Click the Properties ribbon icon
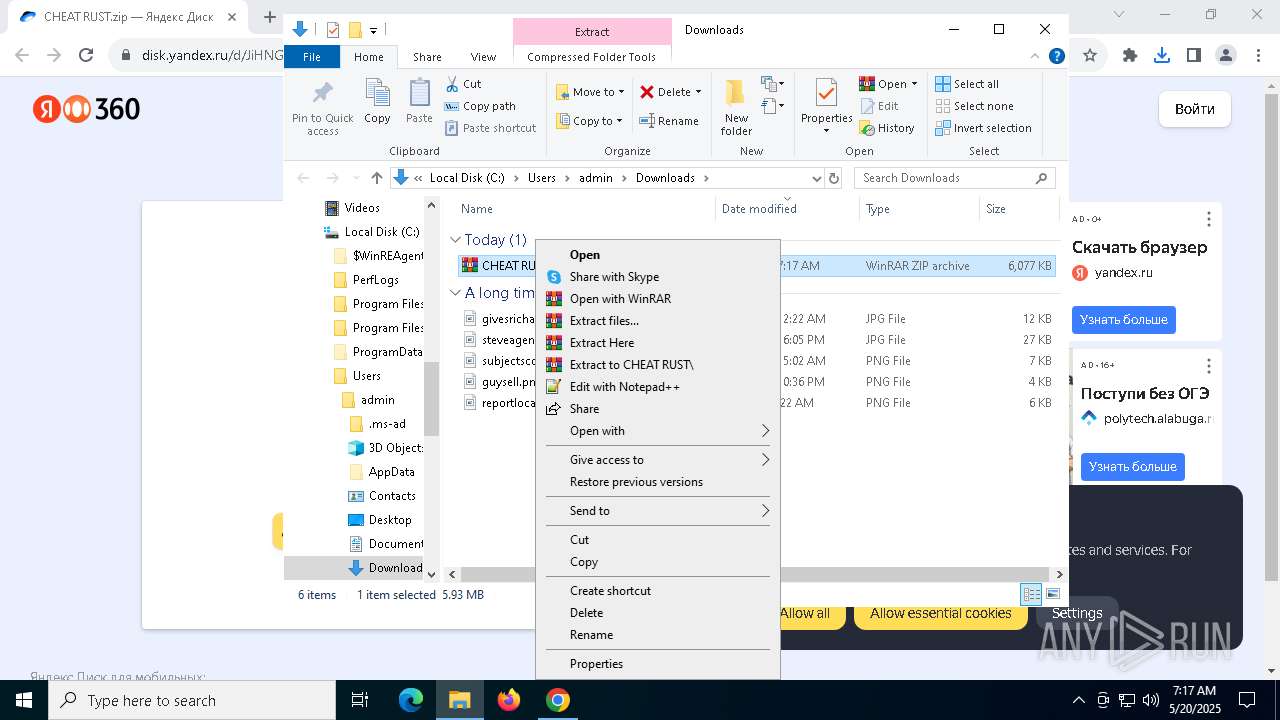Image resolution: width=1280 pixels, height=720 pixels. pyautogui.click(x=826, y=94)
